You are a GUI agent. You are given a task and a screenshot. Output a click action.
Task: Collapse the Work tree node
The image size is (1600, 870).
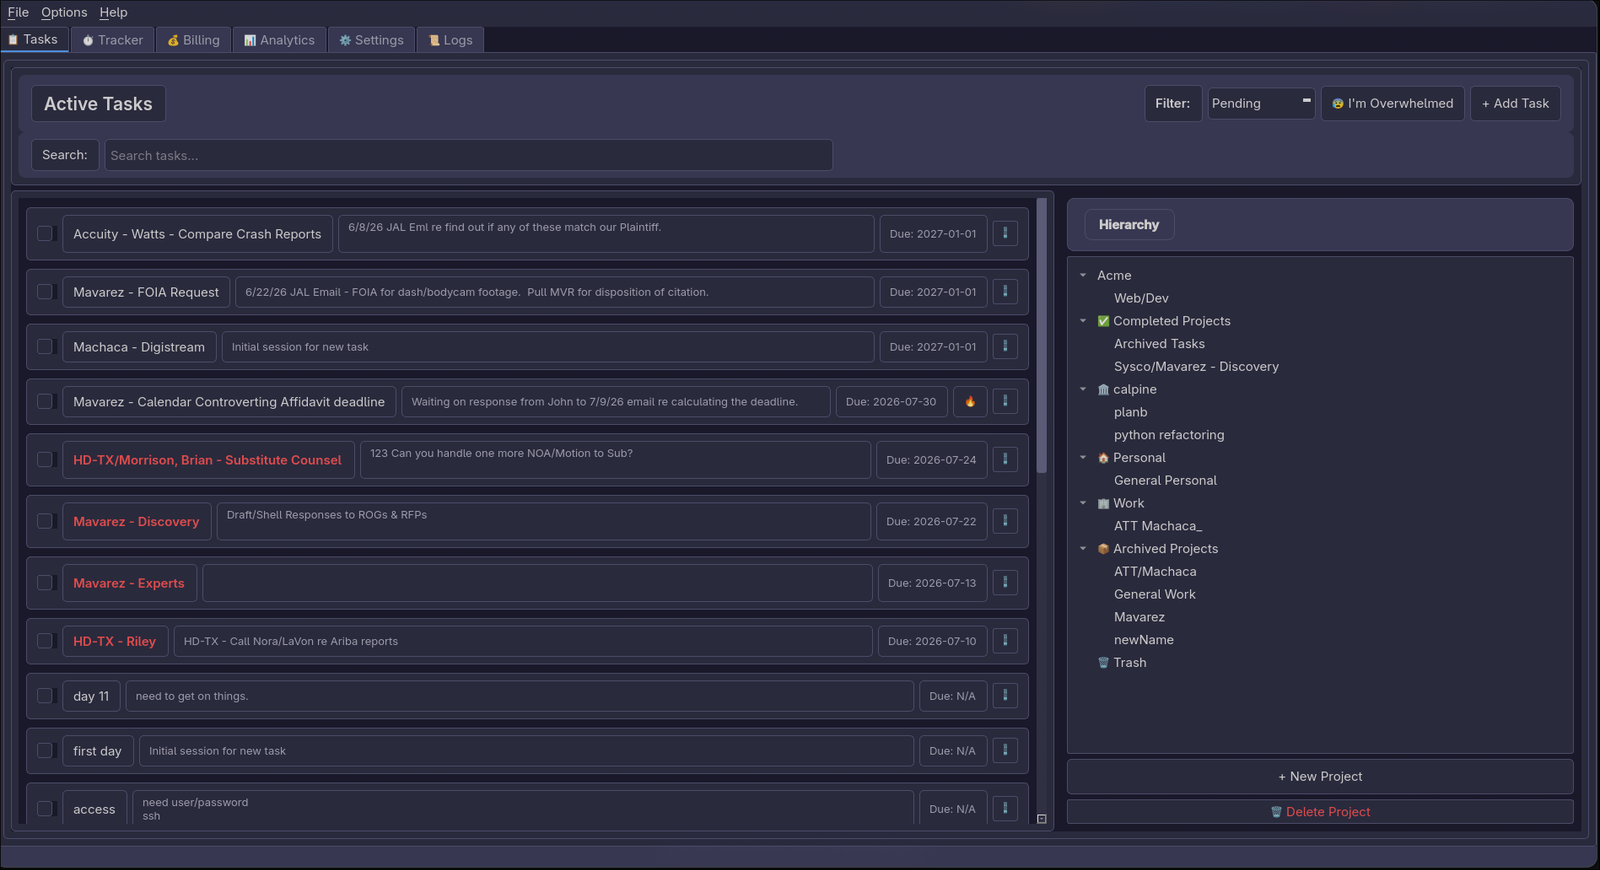(1083, 503)
